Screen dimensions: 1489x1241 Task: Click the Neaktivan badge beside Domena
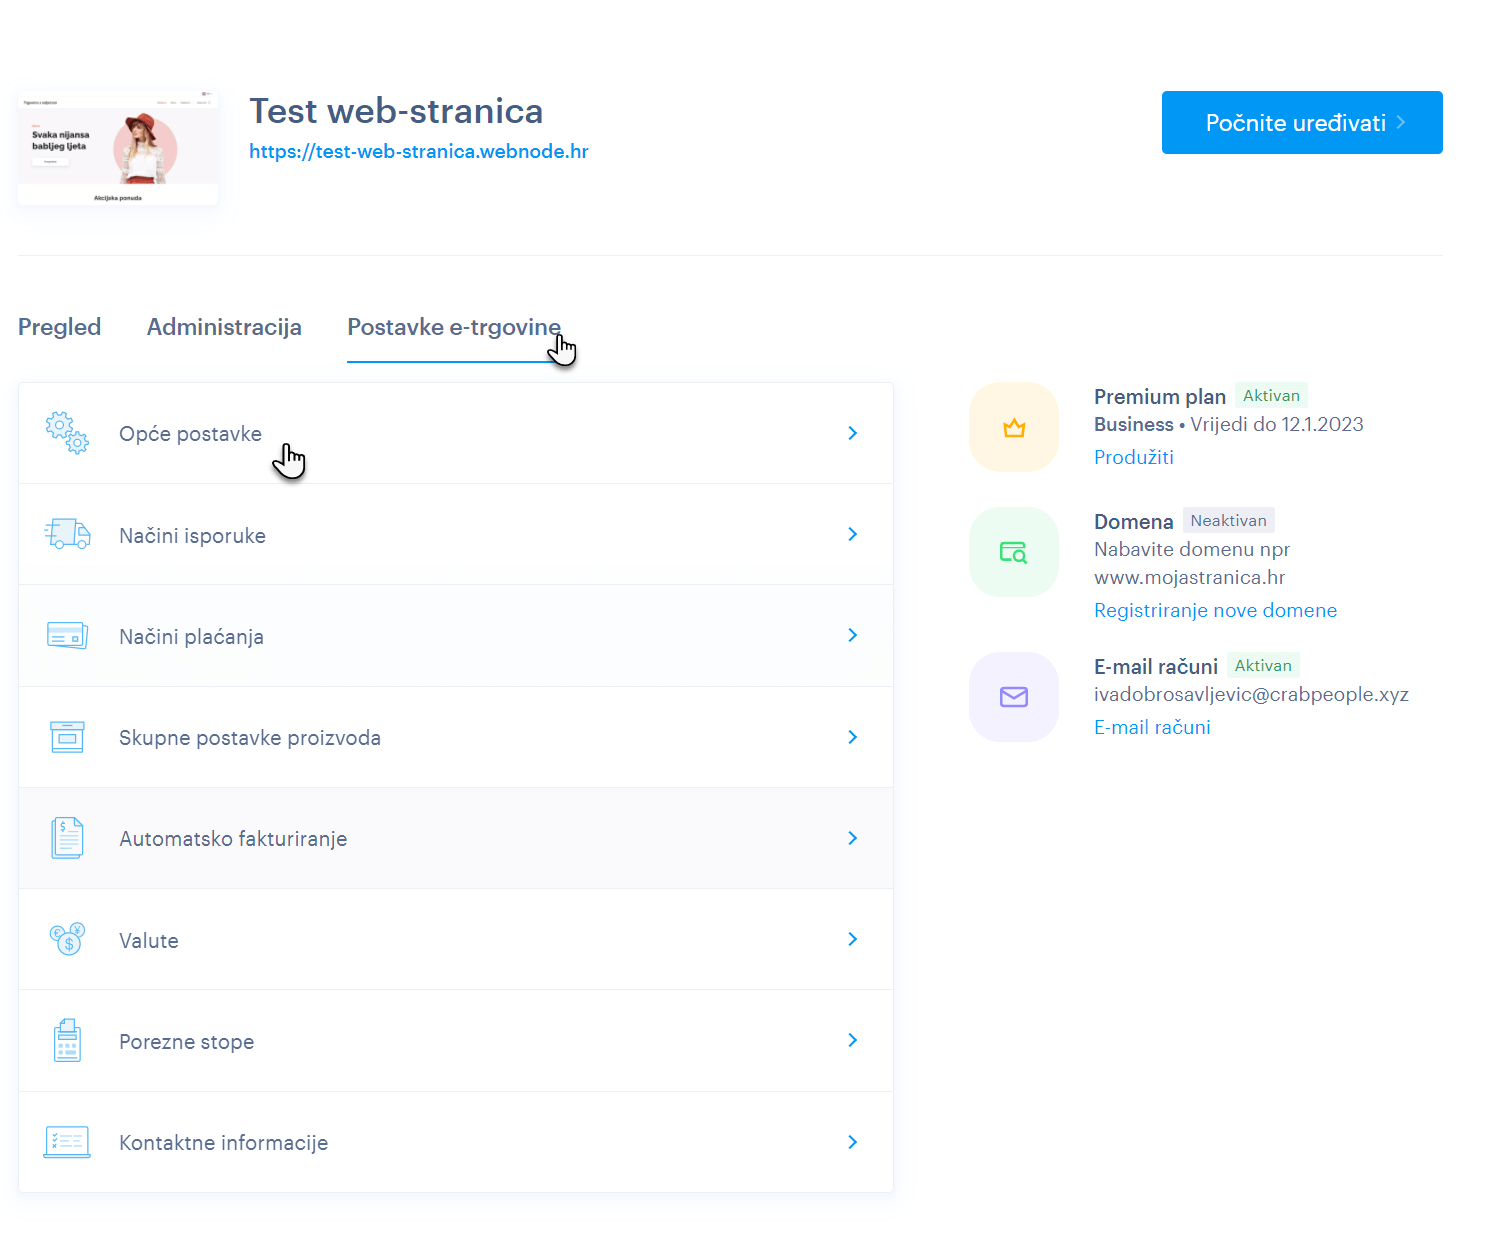tap(1228, 520)
